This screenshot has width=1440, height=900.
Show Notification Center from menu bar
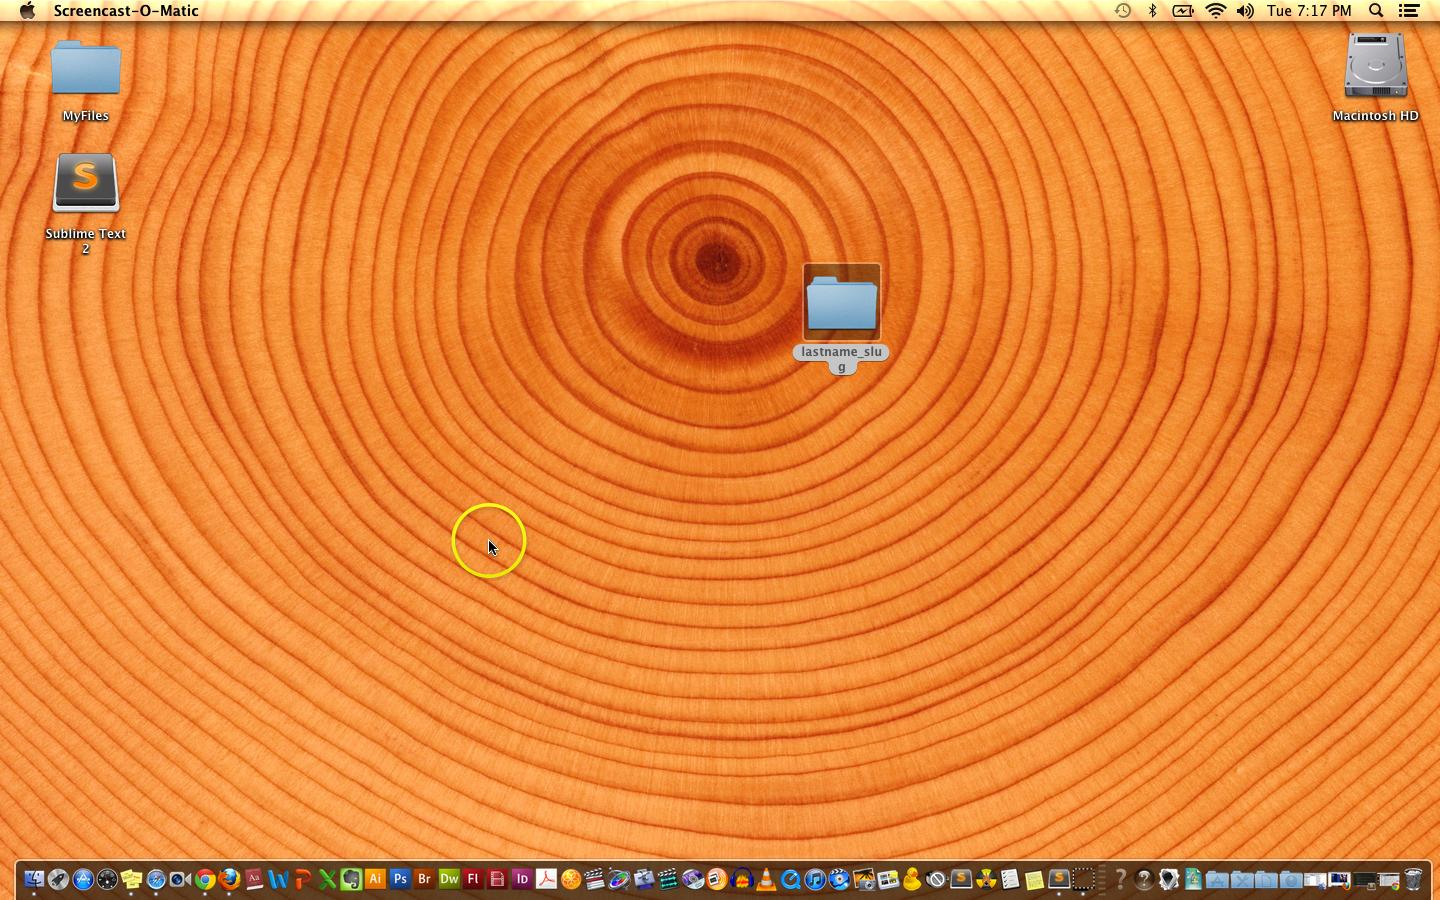tap(1409, 11)
